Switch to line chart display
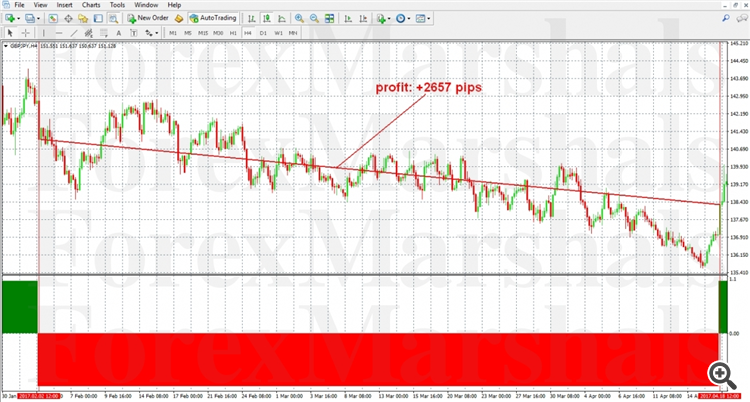The height and width of the screenshot is (402, 750). [x=282, y=19]
